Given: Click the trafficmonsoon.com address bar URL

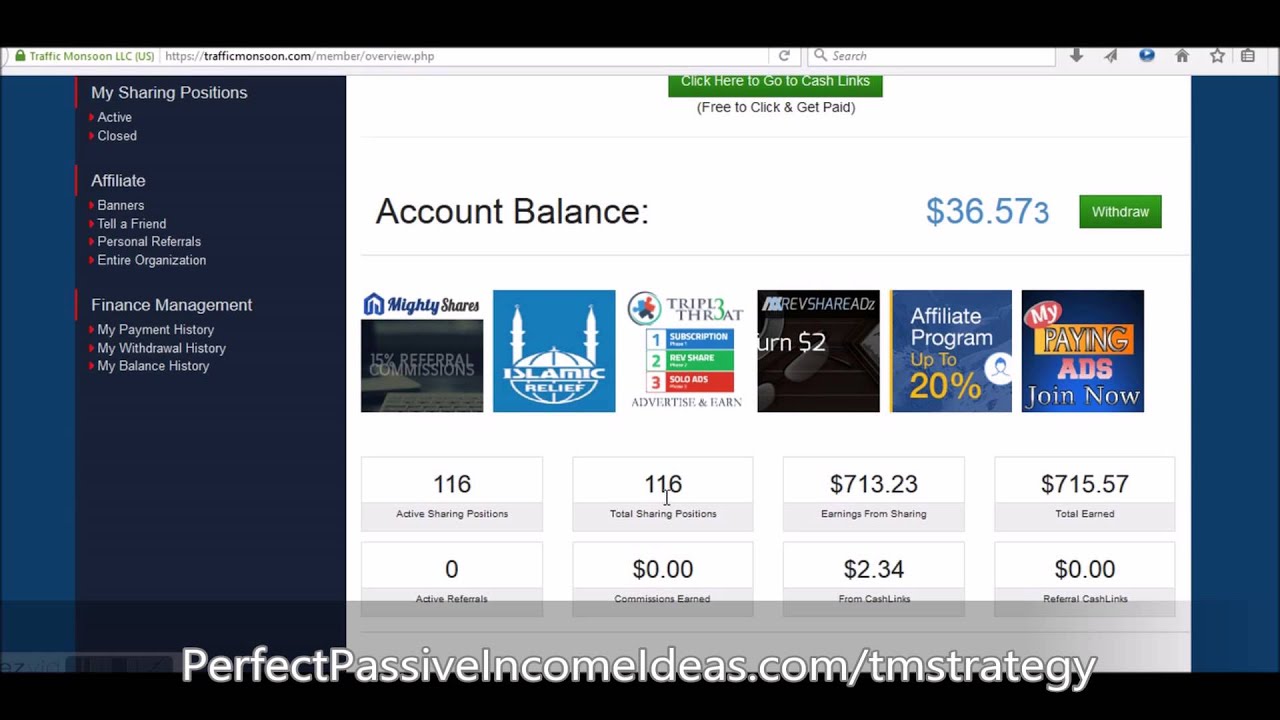Looking at the screenshot, I should (300, 56).
